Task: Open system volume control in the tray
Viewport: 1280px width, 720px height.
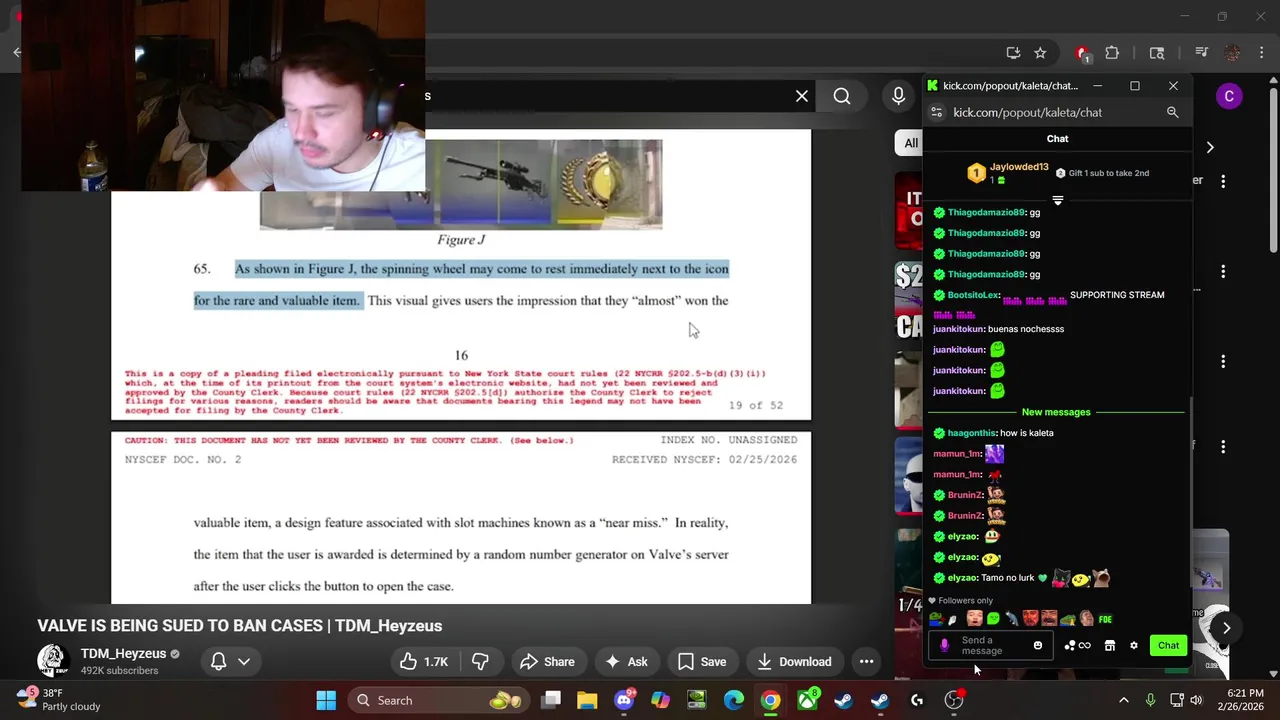Action: pyautogui.click(x=1195, y=700)
